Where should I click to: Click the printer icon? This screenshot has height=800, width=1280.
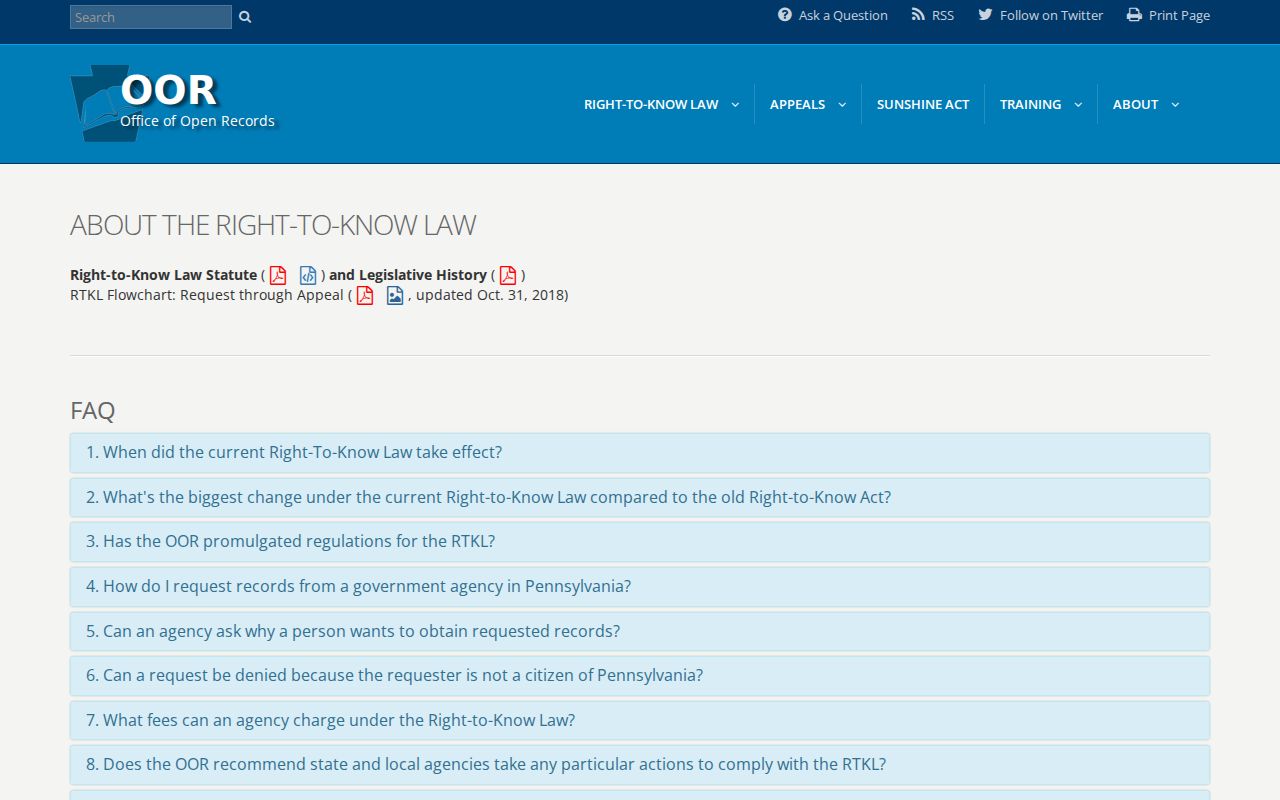tap(1134, 15)
